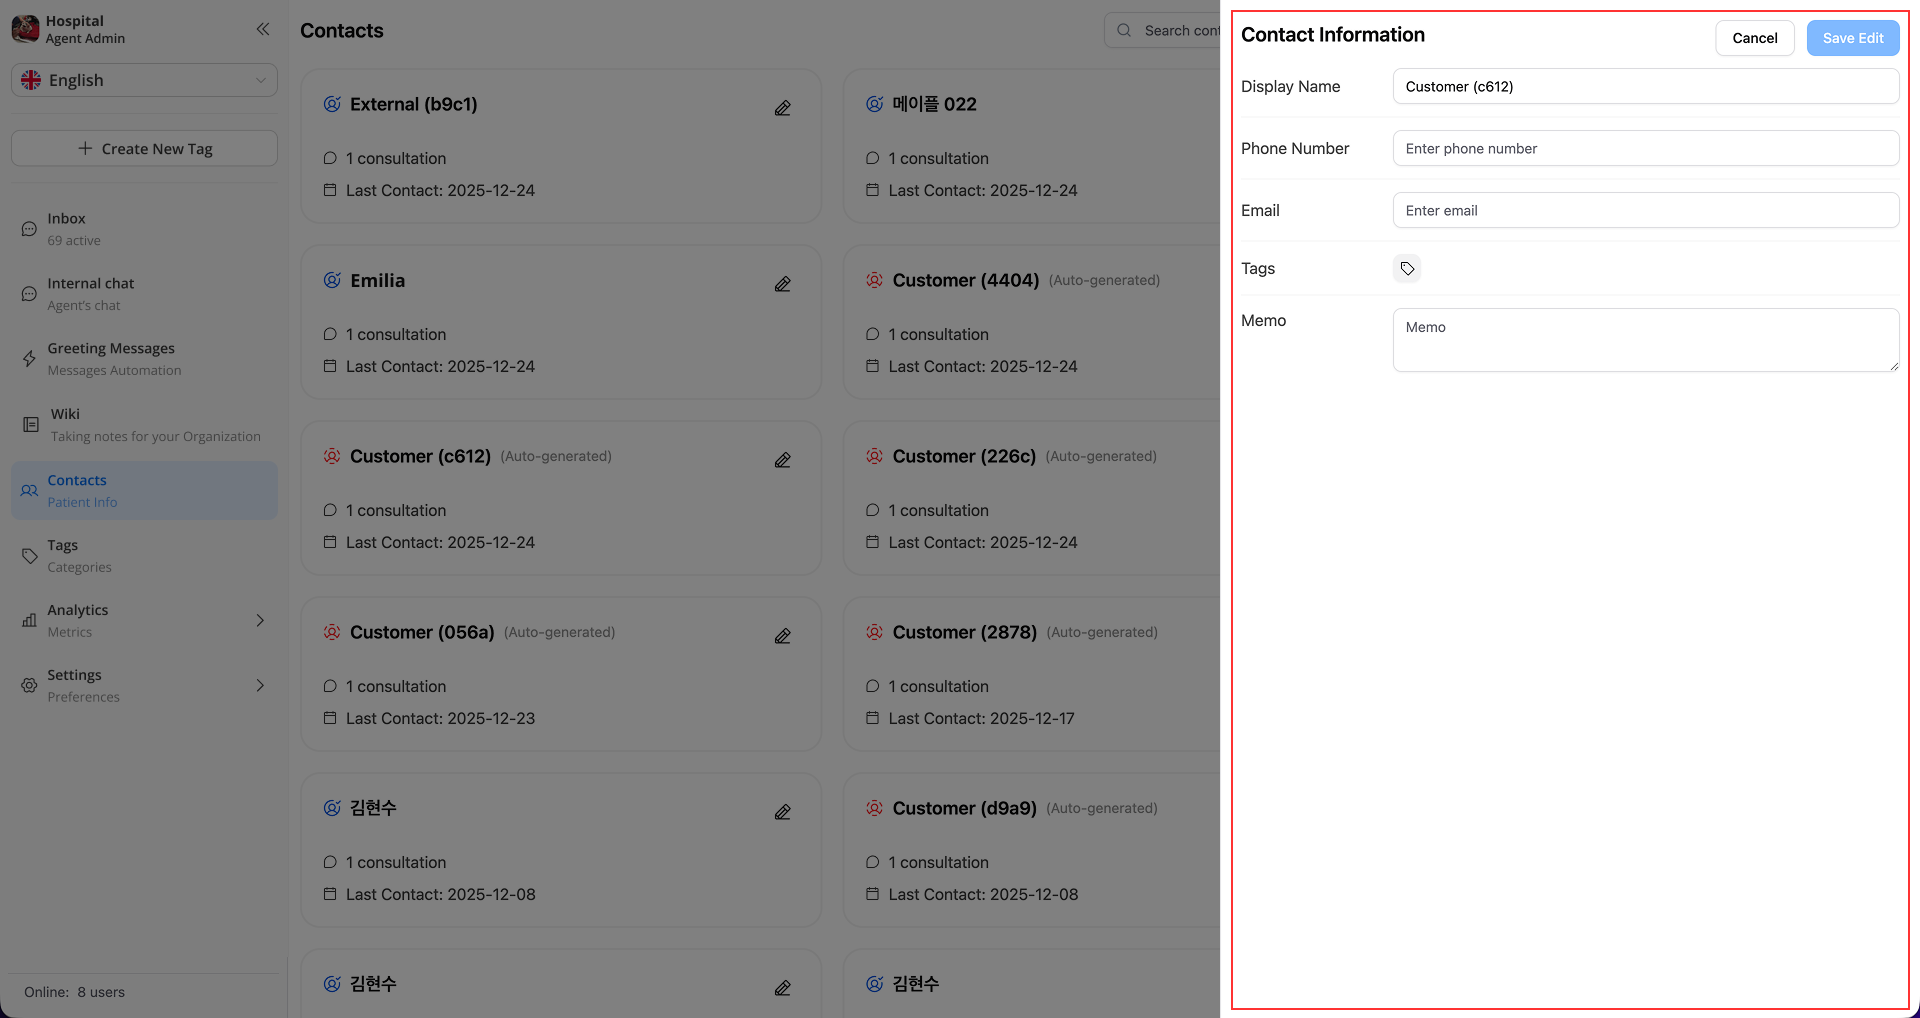Click the edit pencil on Emilia's contact card
The width and height of the screenshot is (1920, 1018).
click(x=783, y=284)
